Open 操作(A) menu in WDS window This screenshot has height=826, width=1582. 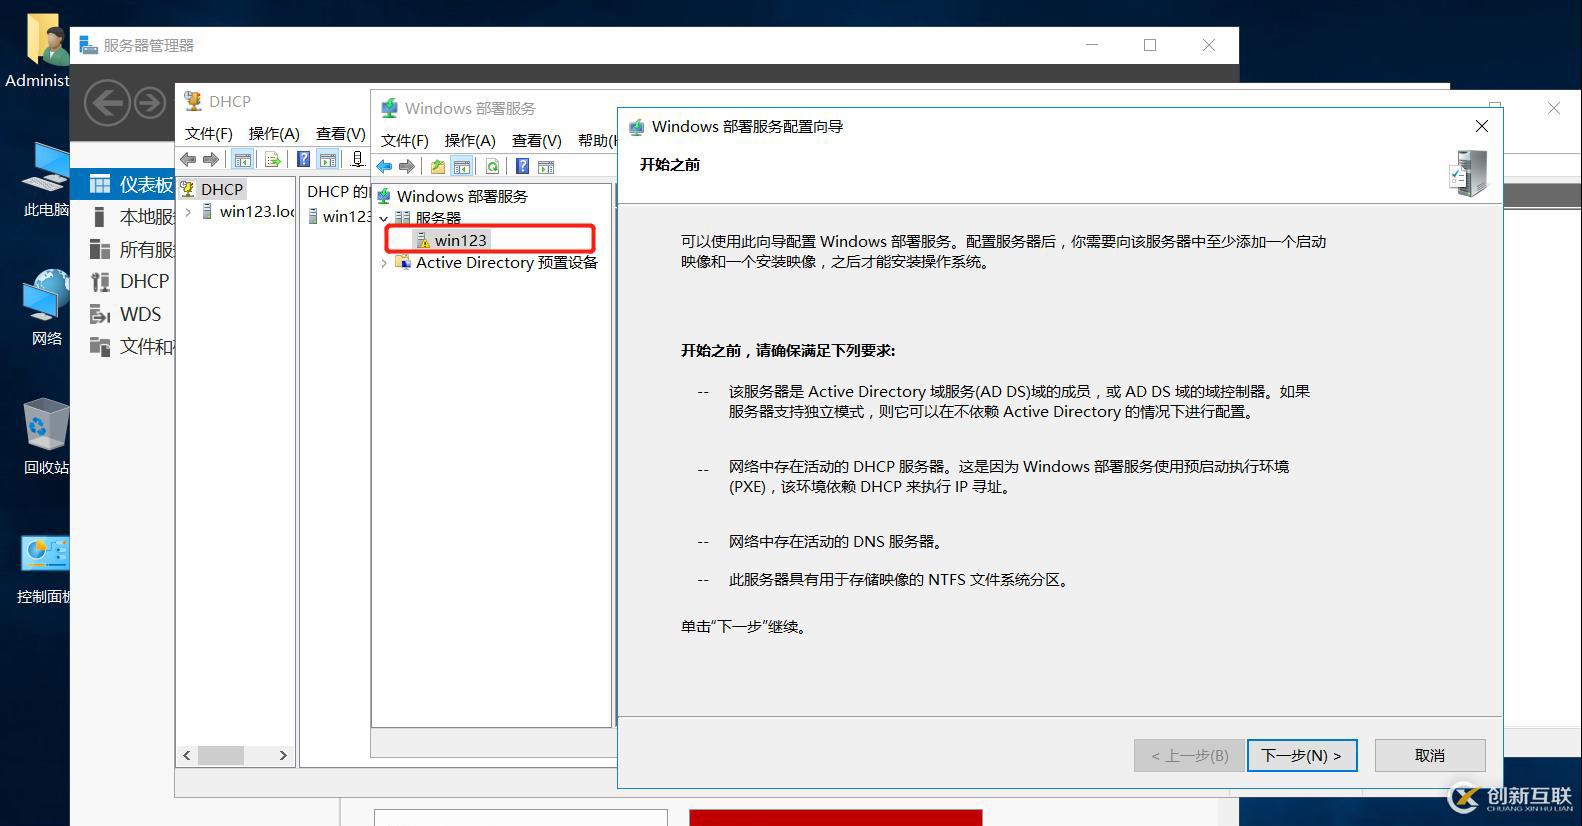click(470, 140)
